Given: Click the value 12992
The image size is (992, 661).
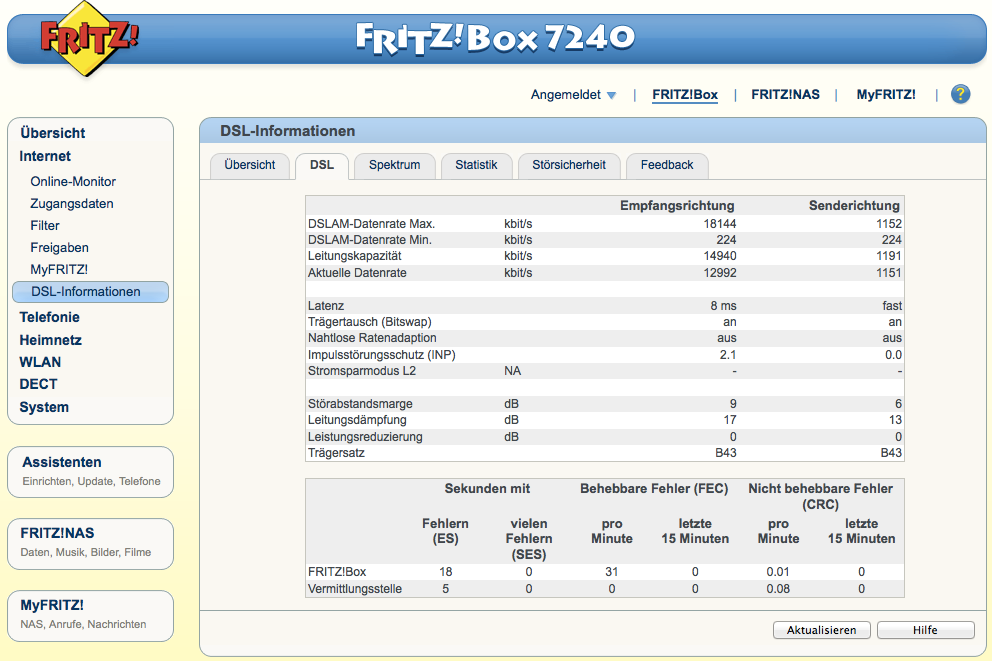Looking at the screenshot, I should 719,273.
